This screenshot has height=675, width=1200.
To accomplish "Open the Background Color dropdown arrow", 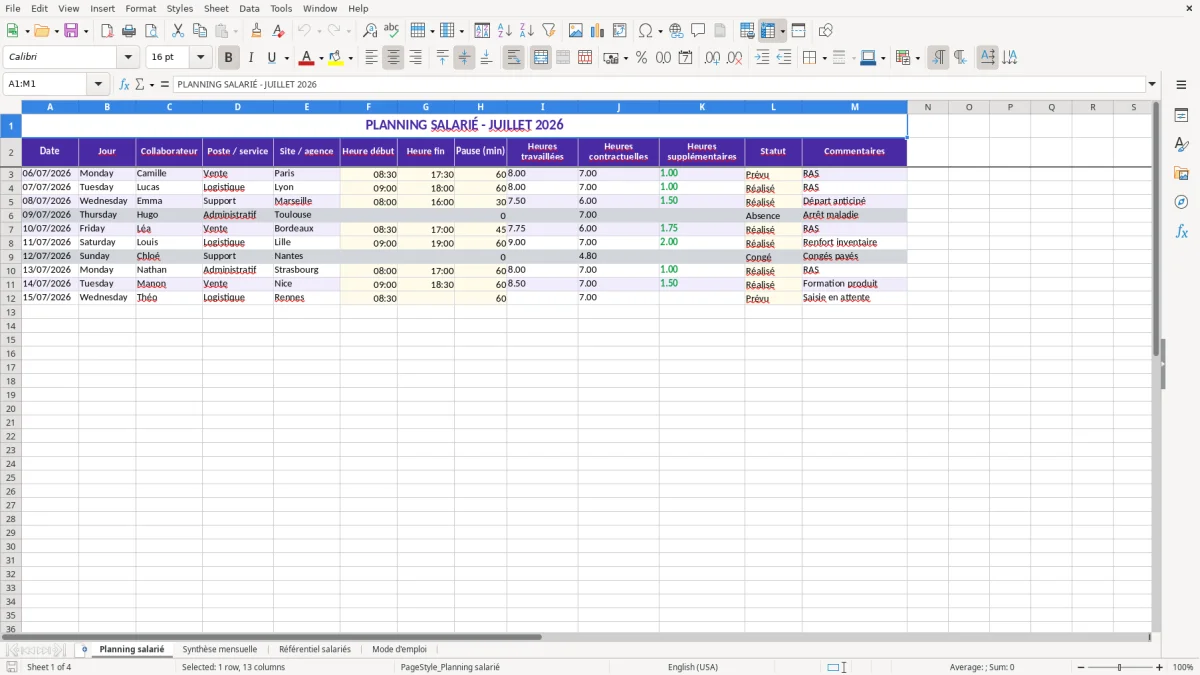I will click(350, 58).
